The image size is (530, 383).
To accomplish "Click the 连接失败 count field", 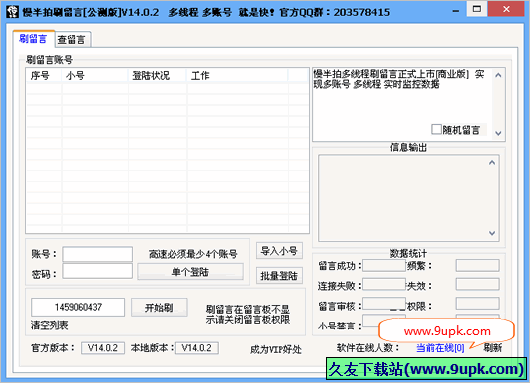I will pyautogui.click(x=384, y=284).
